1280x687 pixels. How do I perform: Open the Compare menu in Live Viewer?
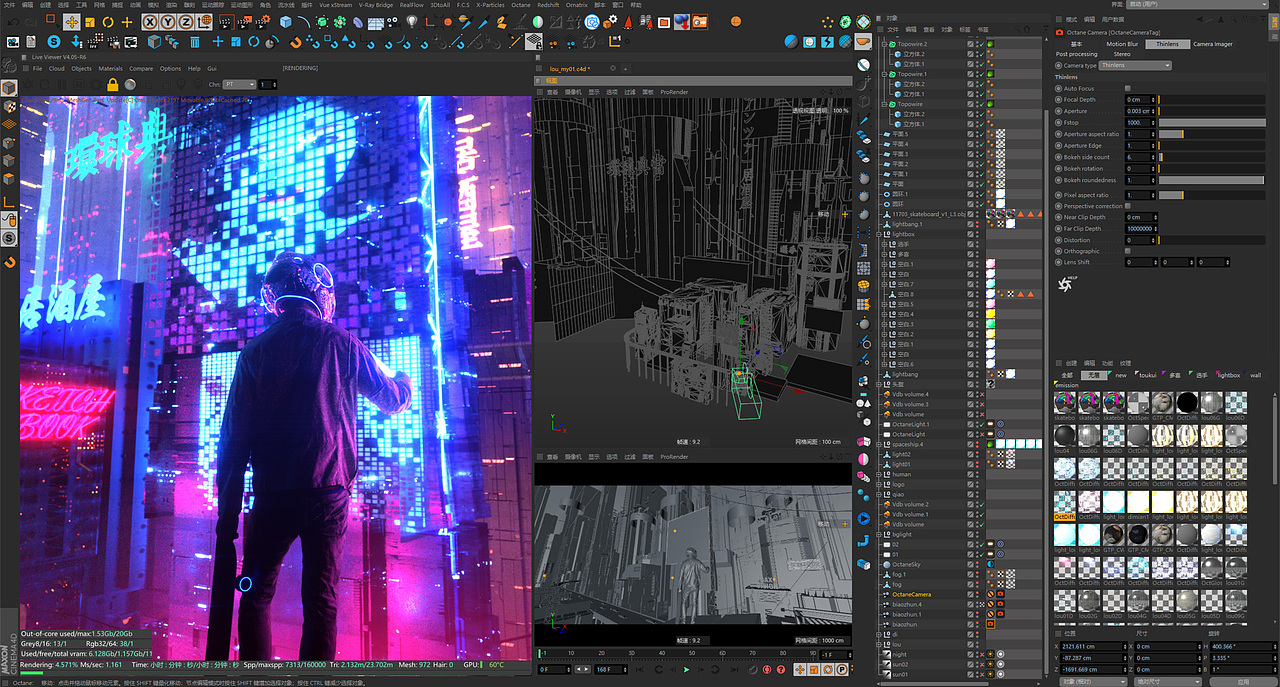coord(141,69)
